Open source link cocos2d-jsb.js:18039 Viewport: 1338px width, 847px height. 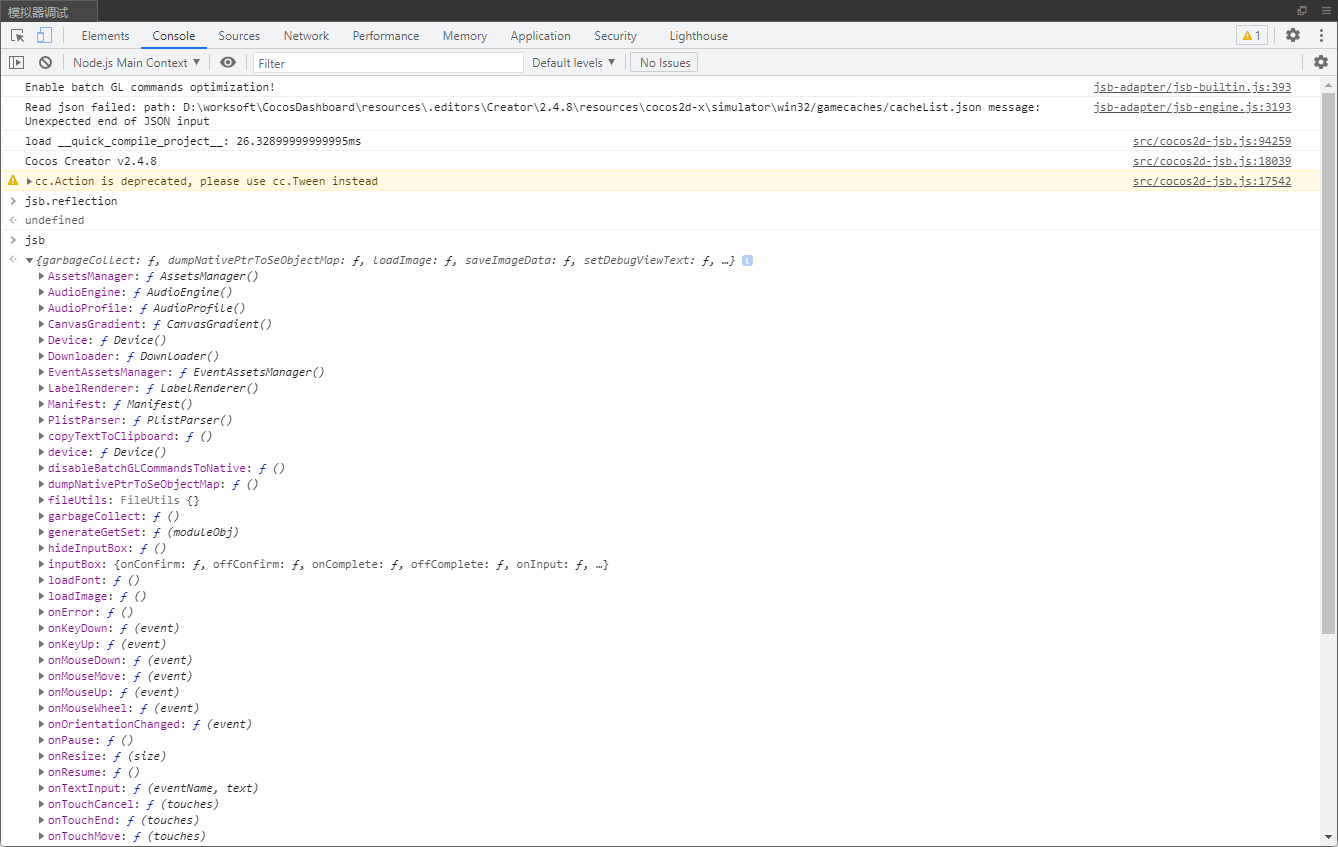click(x=1212, y=161)
